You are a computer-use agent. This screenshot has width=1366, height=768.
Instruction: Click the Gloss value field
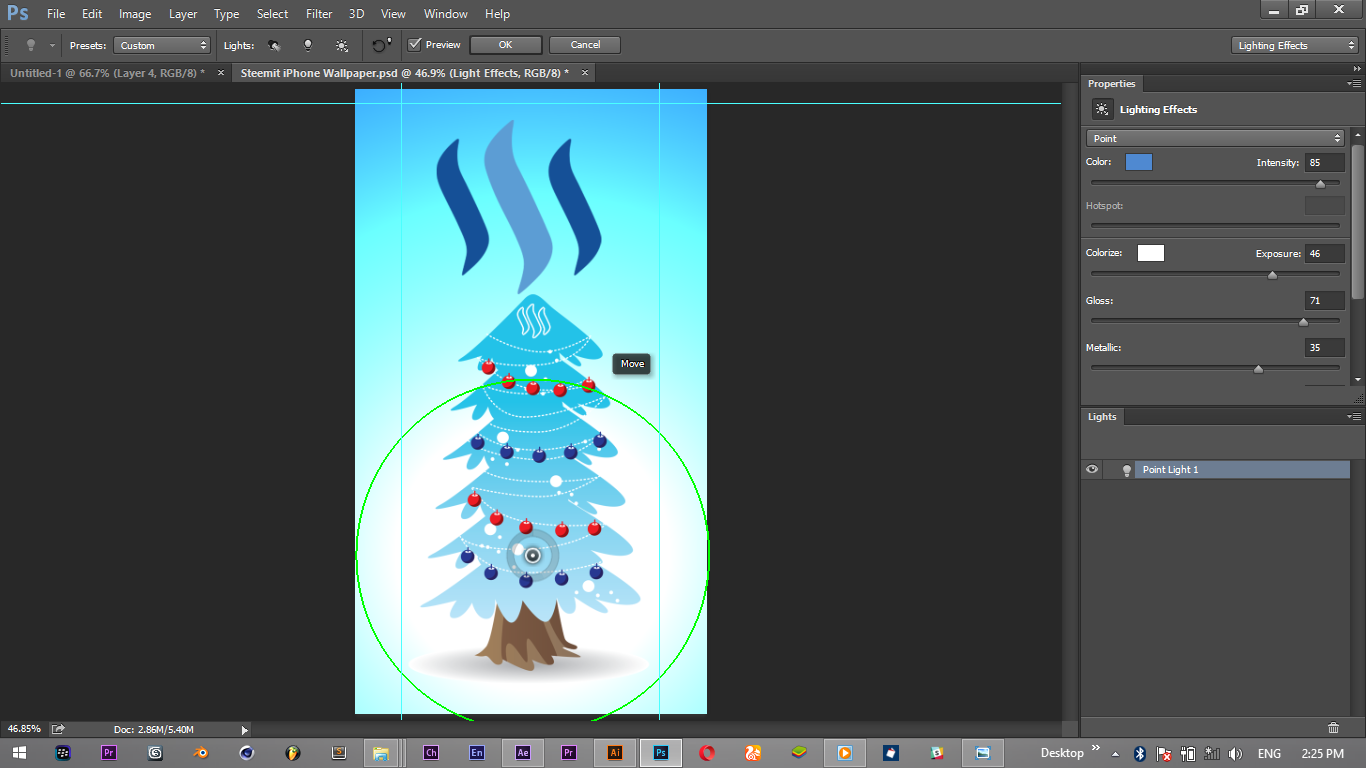(x=1324, y=300)
